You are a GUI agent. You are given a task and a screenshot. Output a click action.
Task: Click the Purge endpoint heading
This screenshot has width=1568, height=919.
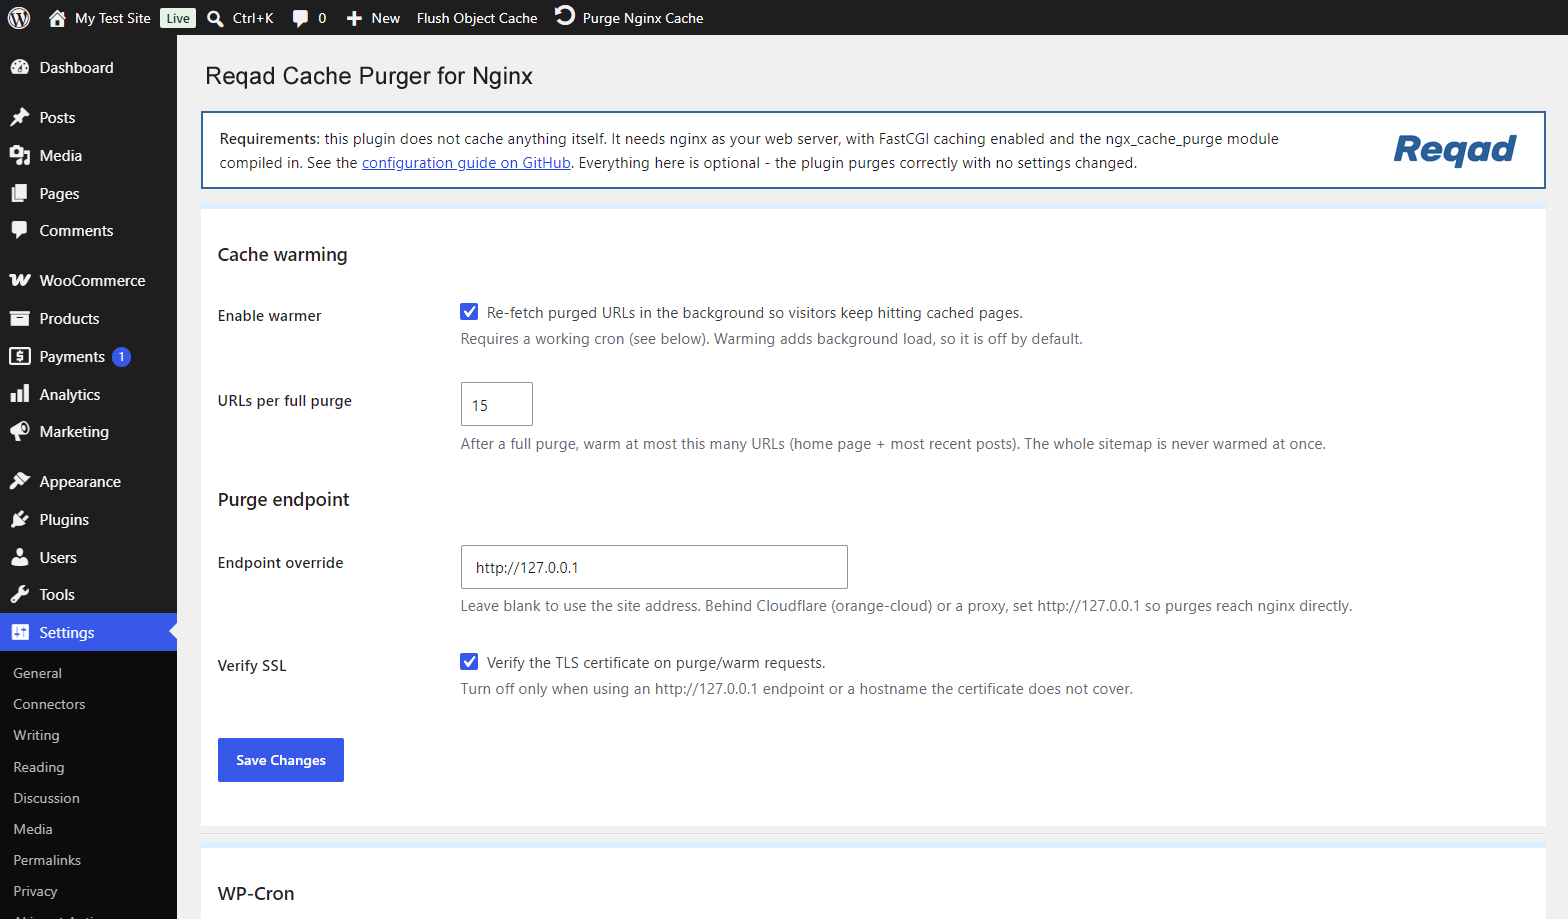pyautogui.click(x=284, y=500)
